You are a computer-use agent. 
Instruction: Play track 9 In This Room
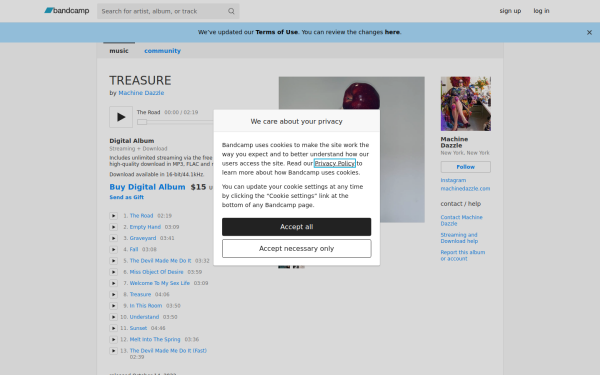114,306
